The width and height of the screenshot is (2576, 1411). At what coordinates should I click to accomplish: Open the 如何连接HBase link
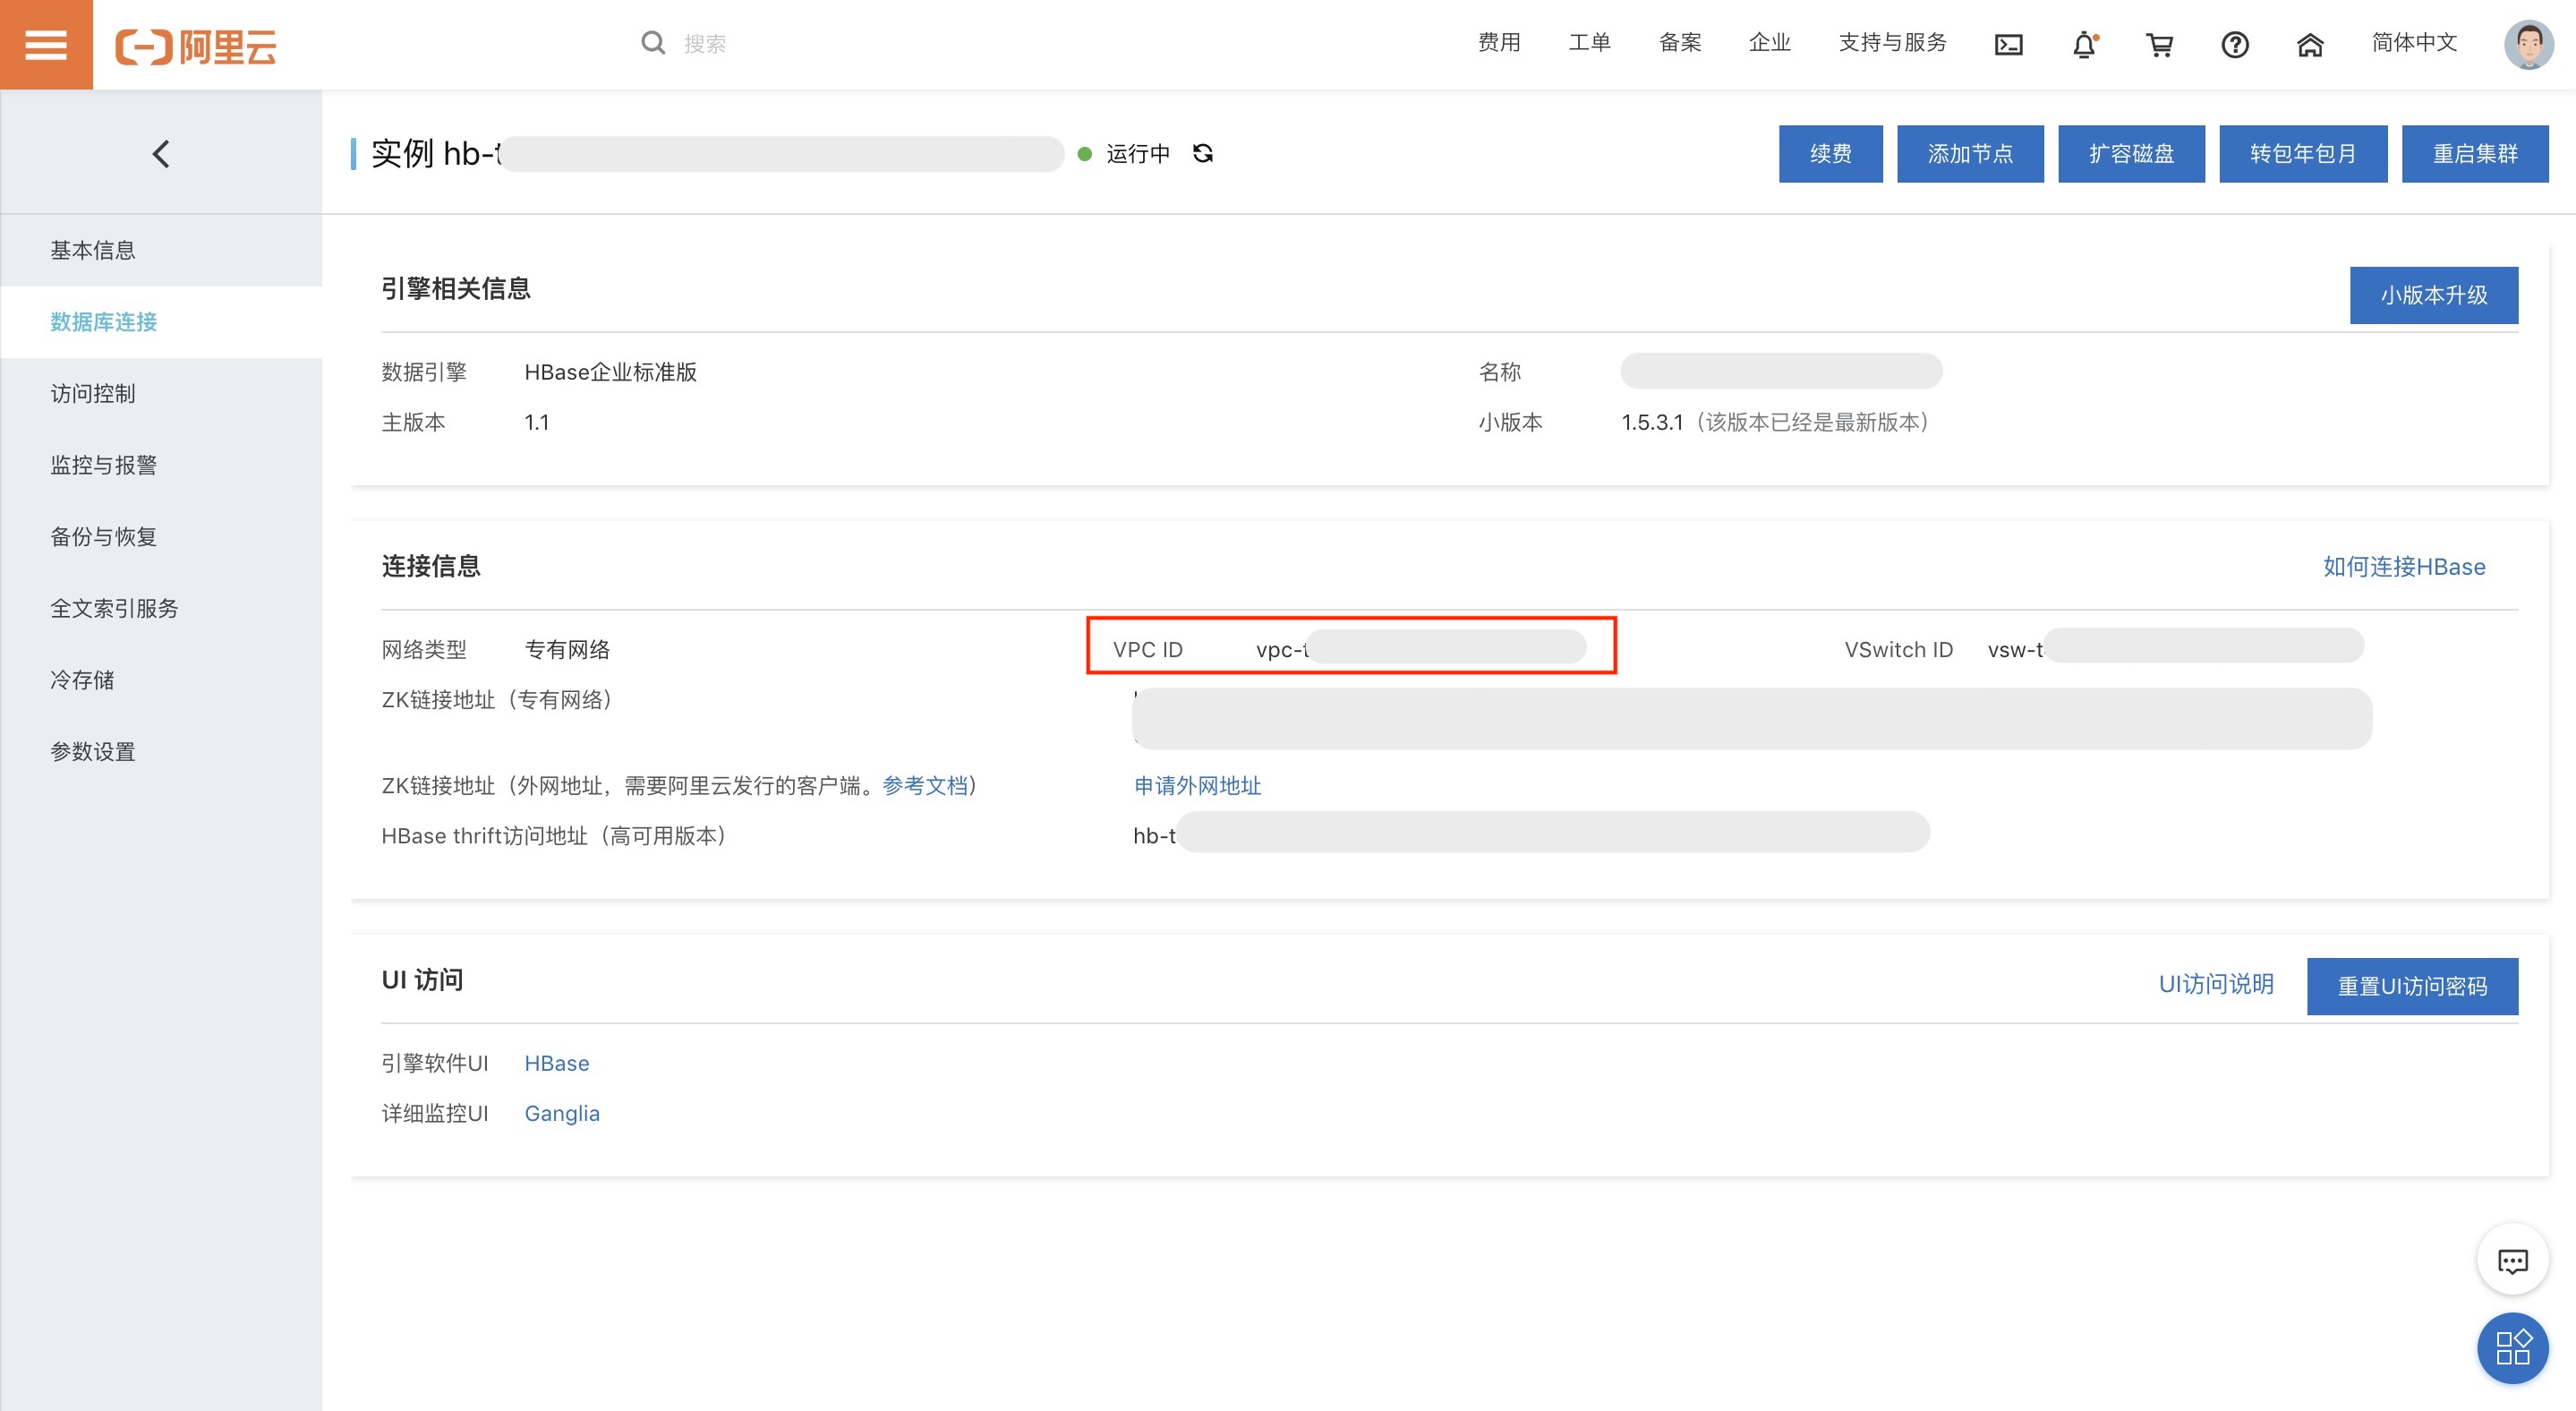[x=2404, y=567]
